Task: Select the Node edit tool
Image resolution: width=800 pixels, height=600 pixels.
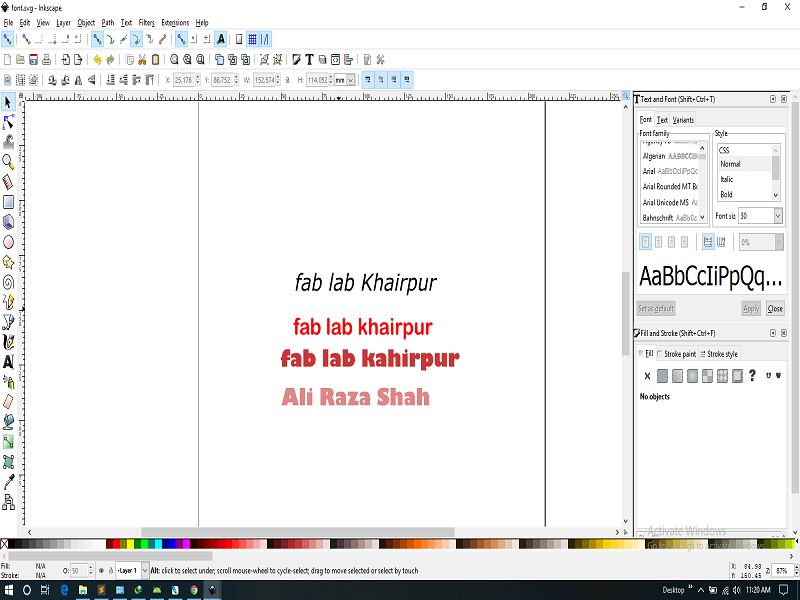Action: [x=8, y=122]
